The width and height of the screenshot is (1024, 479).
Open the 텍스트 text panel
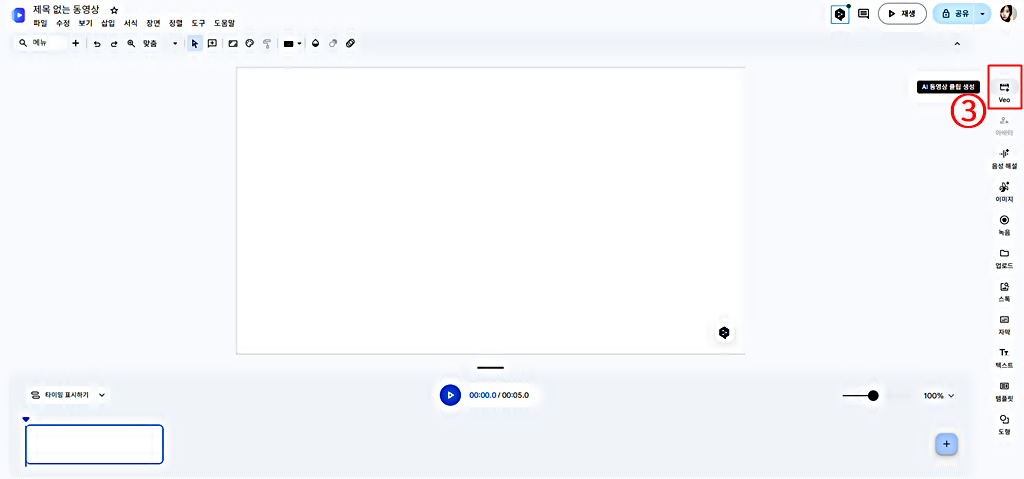(x=1004, y=358)
